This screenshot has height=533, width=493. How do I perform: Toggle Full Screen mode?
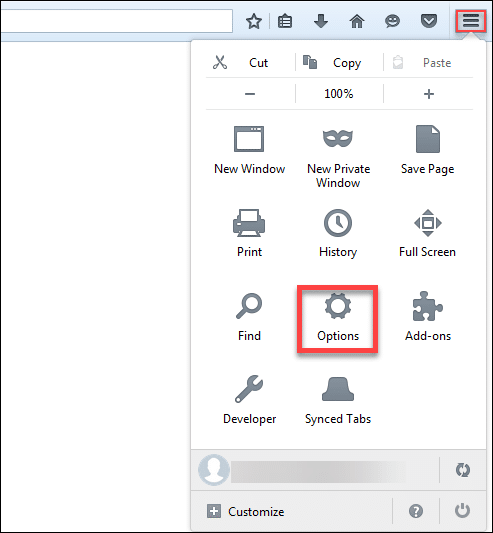(427, 234)
